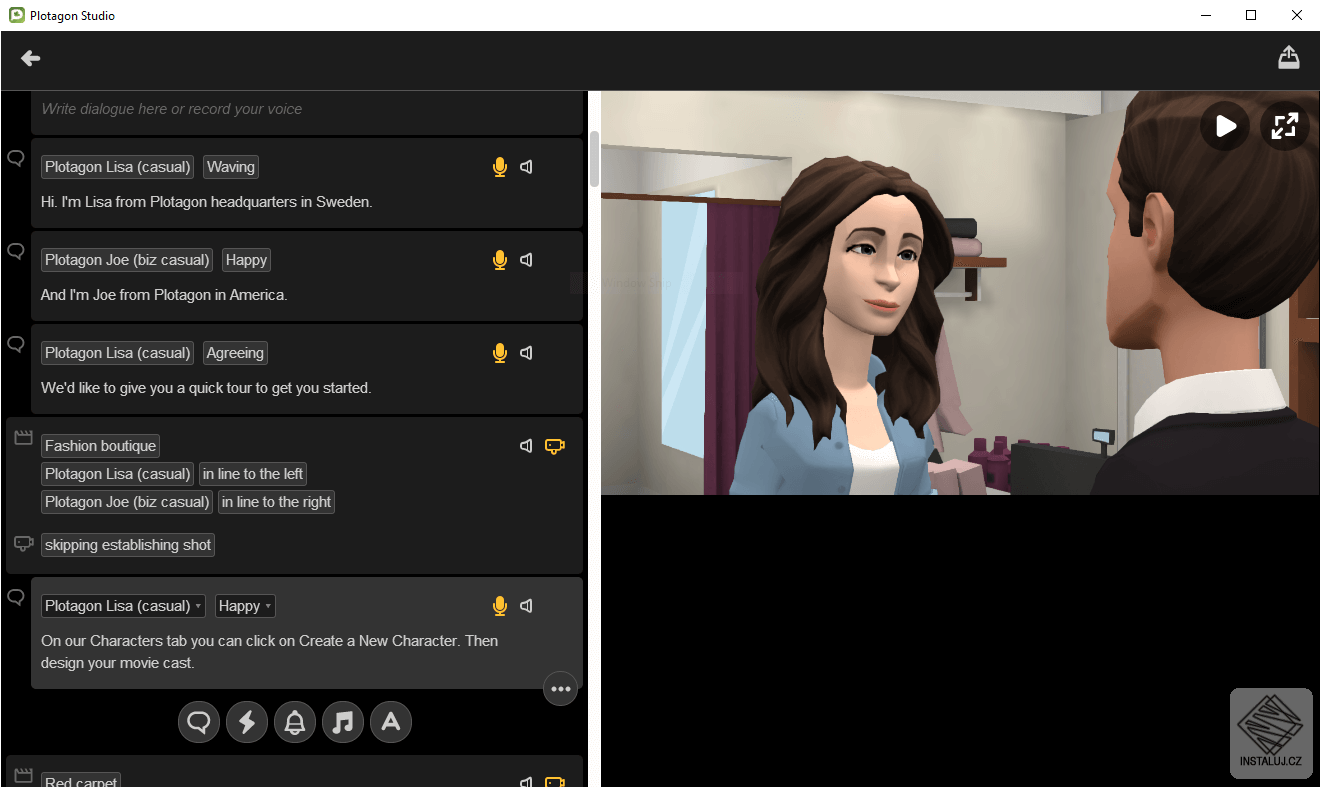
Task: Change the character tag on the Agreeing line
Action: pos(118,353)
